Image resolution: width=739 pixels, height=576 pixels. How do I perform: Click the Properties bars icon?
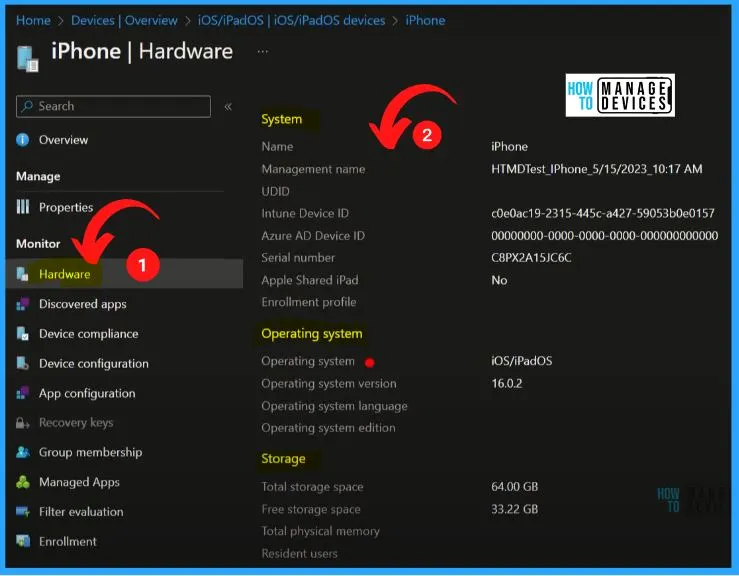pos(23,206)
